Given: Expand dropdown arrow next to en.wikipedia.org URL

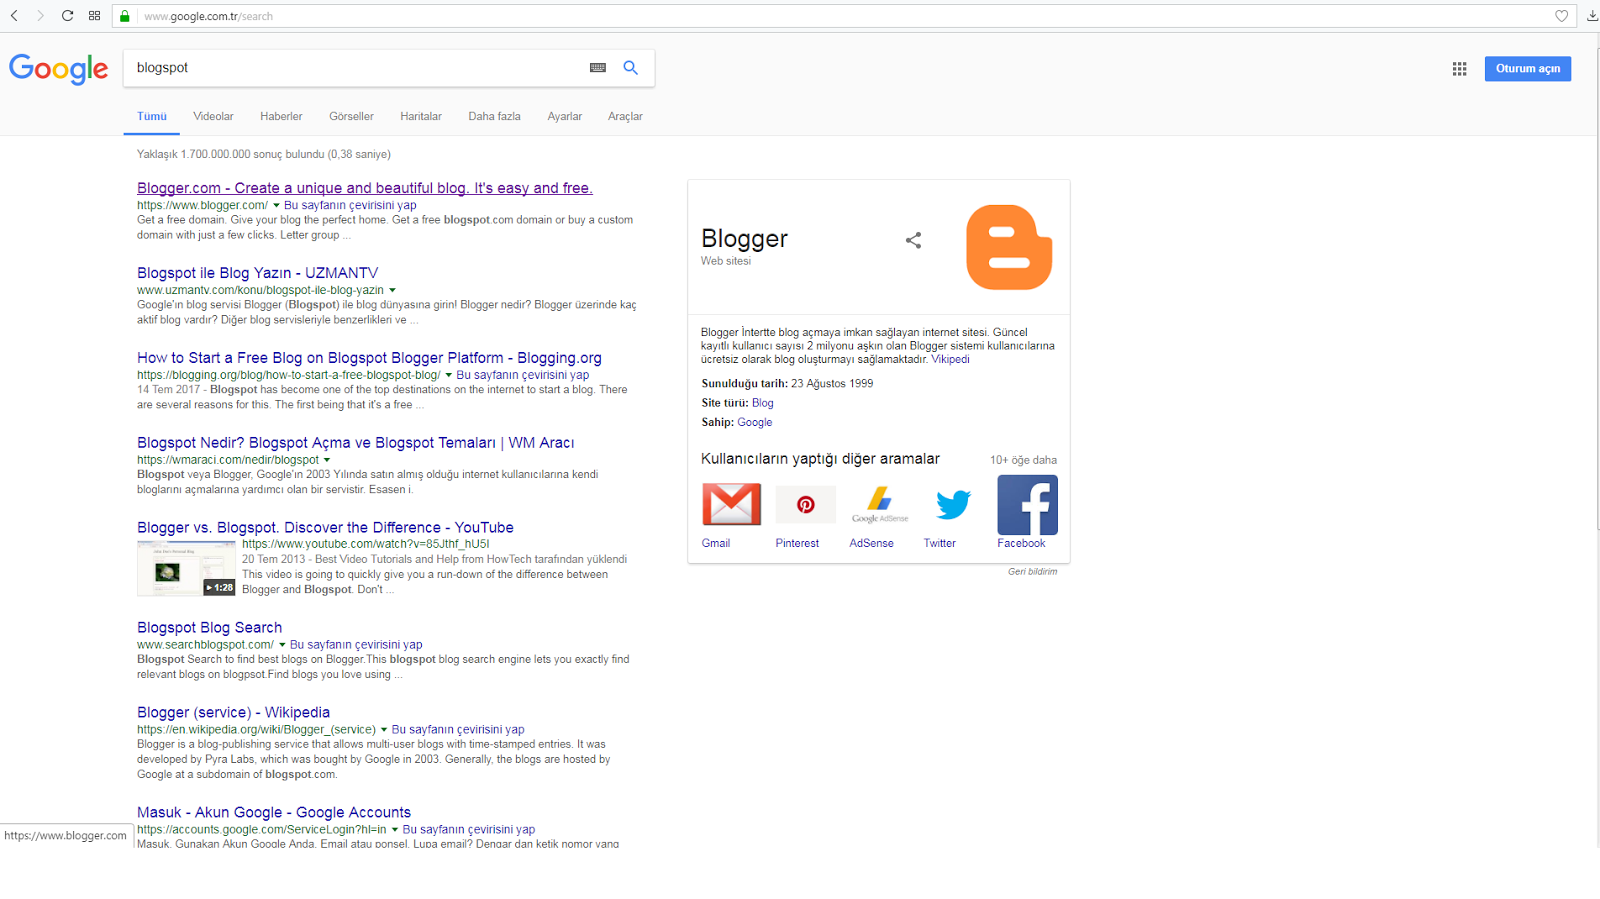Looking at the screenshot, I should 384,730.
